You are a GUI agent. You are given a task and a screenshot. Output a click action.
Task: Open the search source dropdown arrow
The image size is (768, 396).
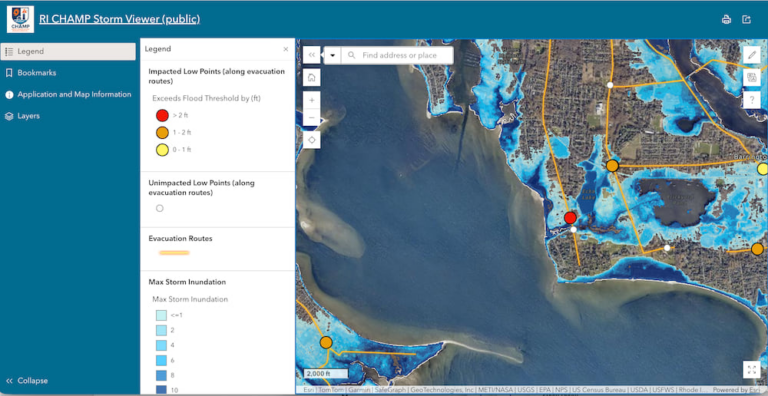click(333, 55)
